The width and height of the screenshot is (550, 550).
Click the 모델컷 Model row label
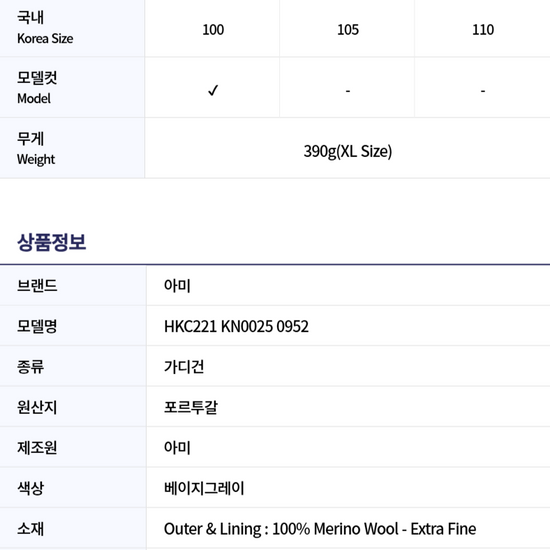click(x=37, y=88)
